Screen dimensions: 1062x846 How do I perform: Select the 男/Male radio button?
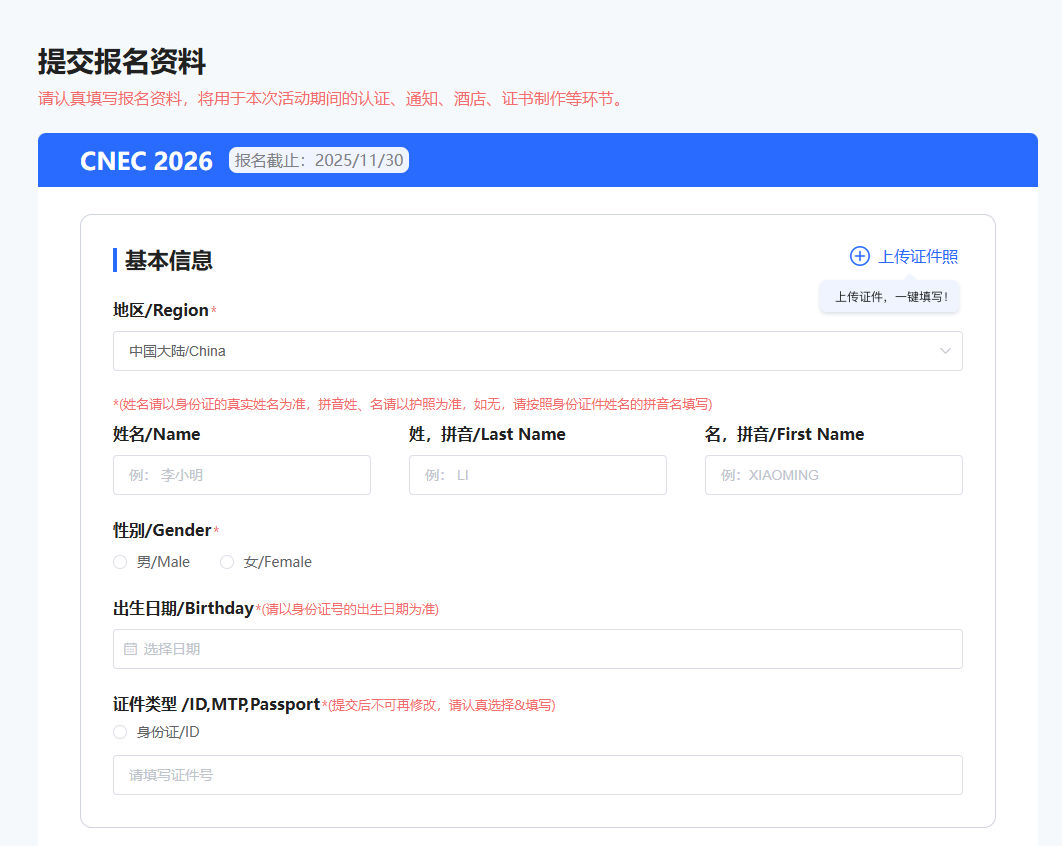tap(120, 562)
